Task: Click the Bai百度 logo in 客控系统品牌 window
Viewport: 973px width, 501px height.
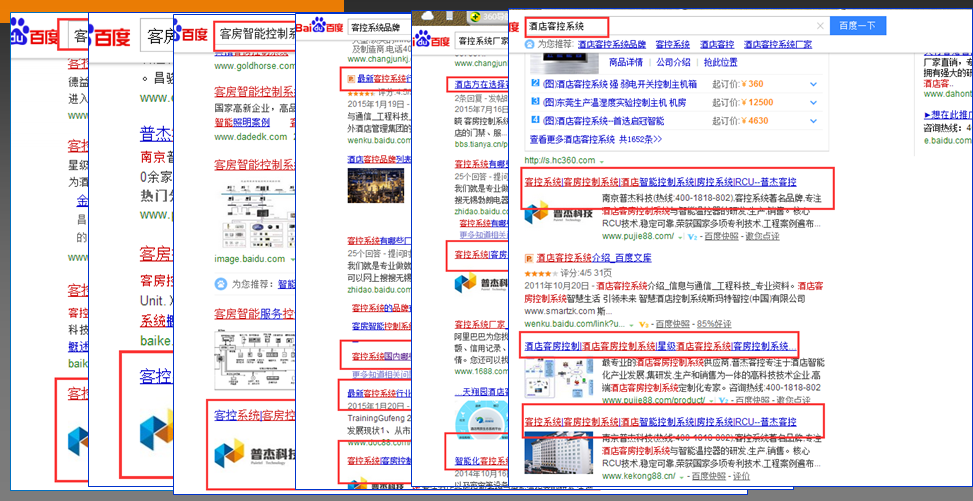Action: pos(320,27)
